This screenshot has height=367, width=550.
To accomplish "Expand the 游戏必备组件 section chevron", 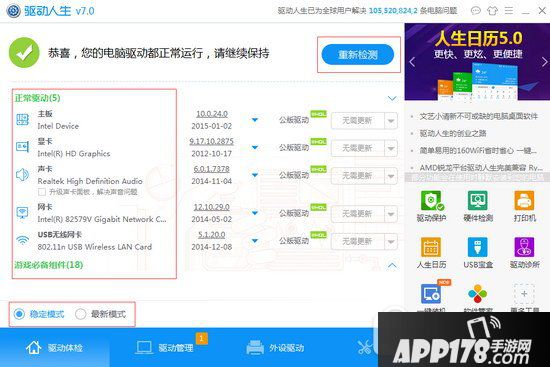I will 392,265.
